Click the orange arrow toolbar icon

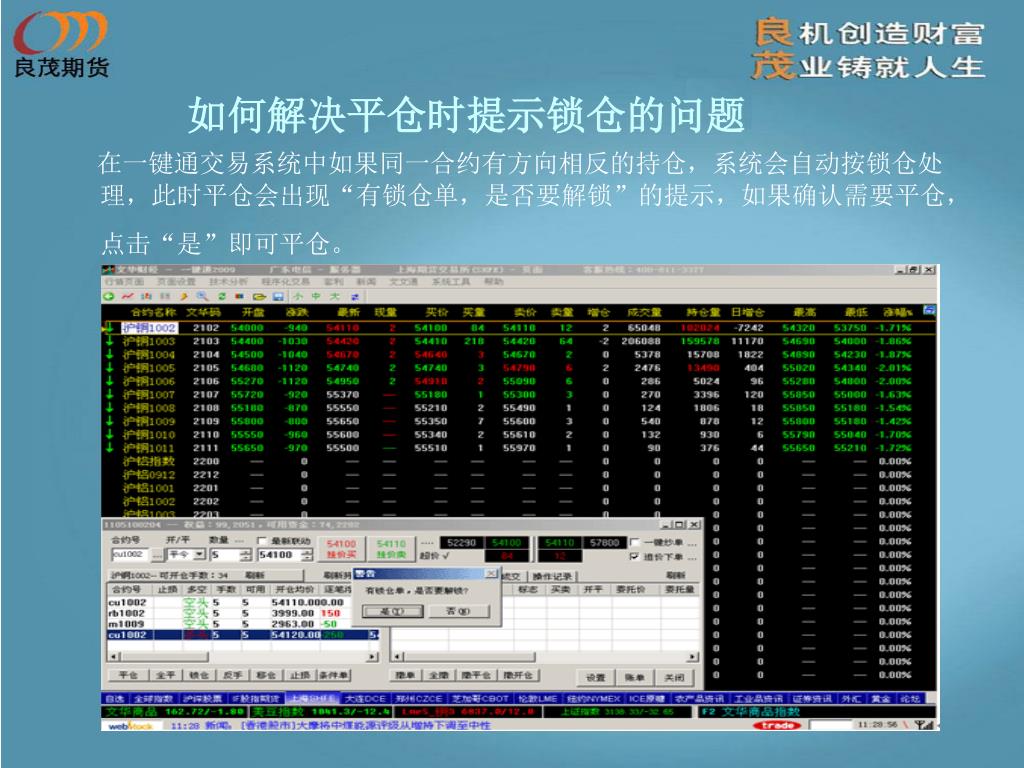coord(184,296)
